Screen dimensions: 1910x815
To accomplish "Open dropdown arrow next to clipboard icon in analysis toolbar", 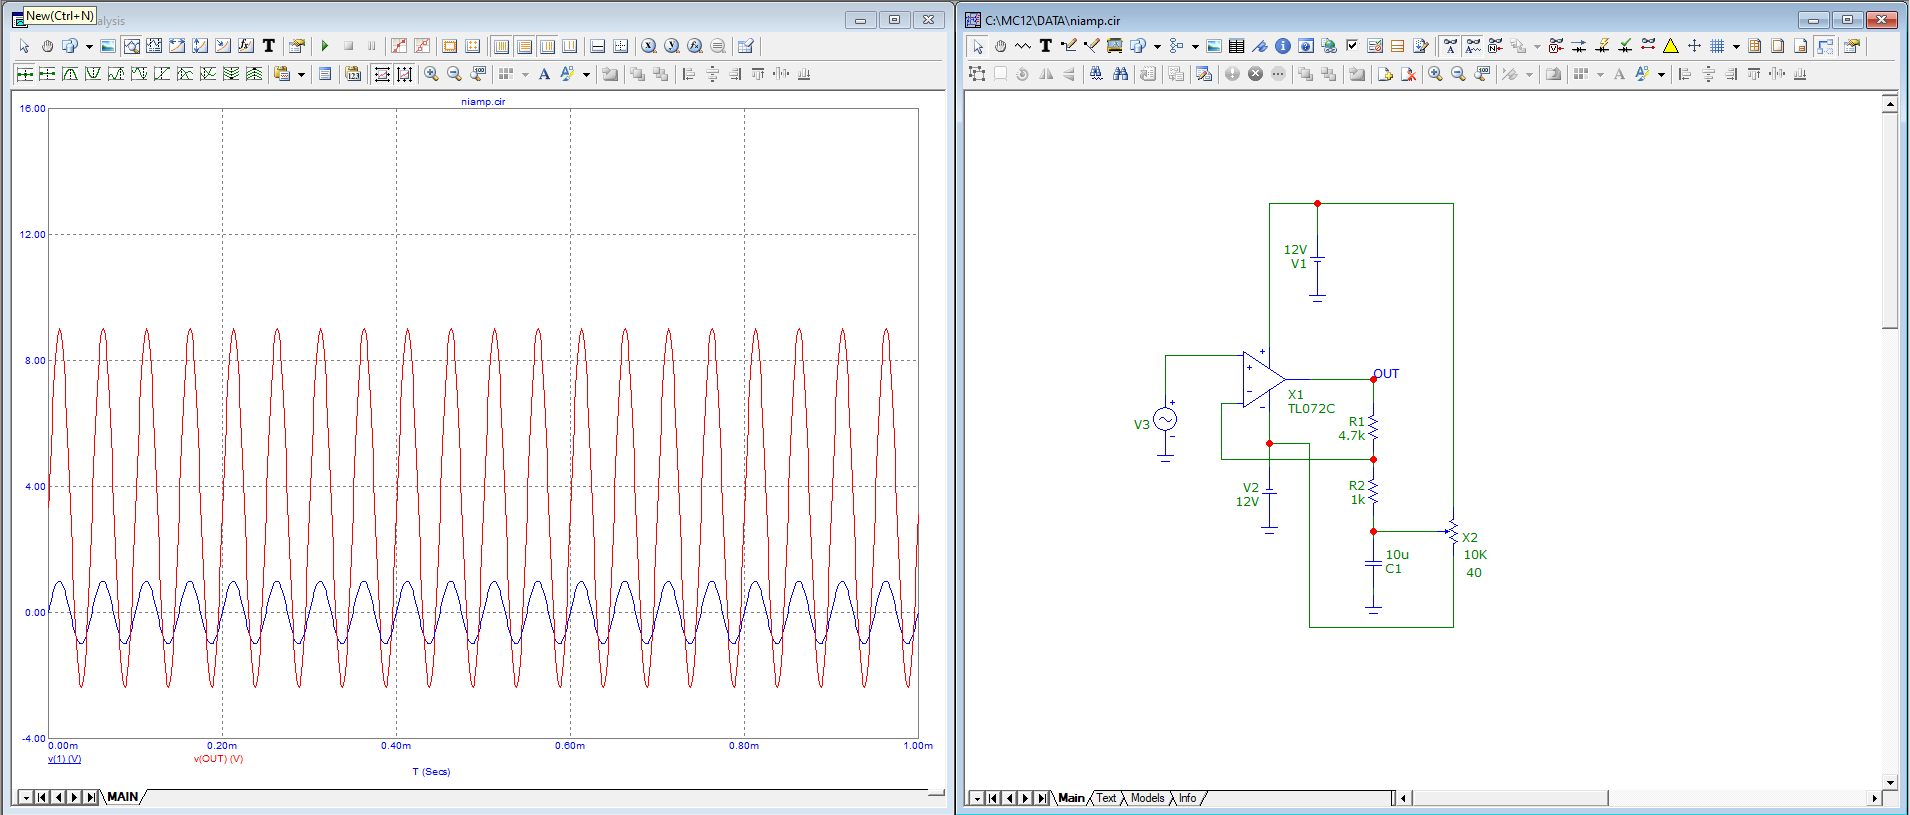I will tap(301, 74).
